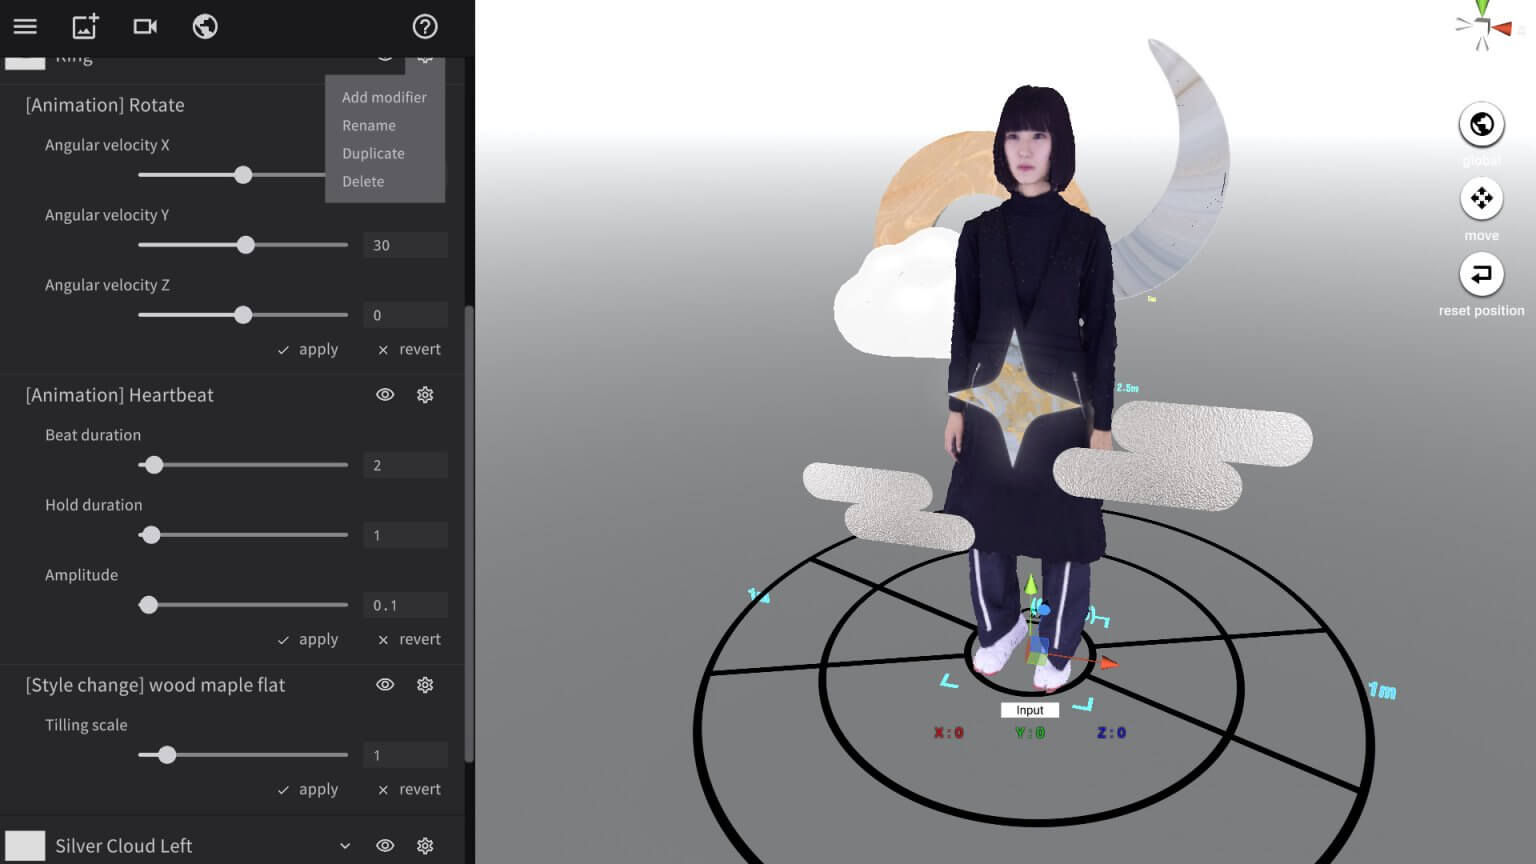Select the move tool on the right panel

(x=1481, y=198)
